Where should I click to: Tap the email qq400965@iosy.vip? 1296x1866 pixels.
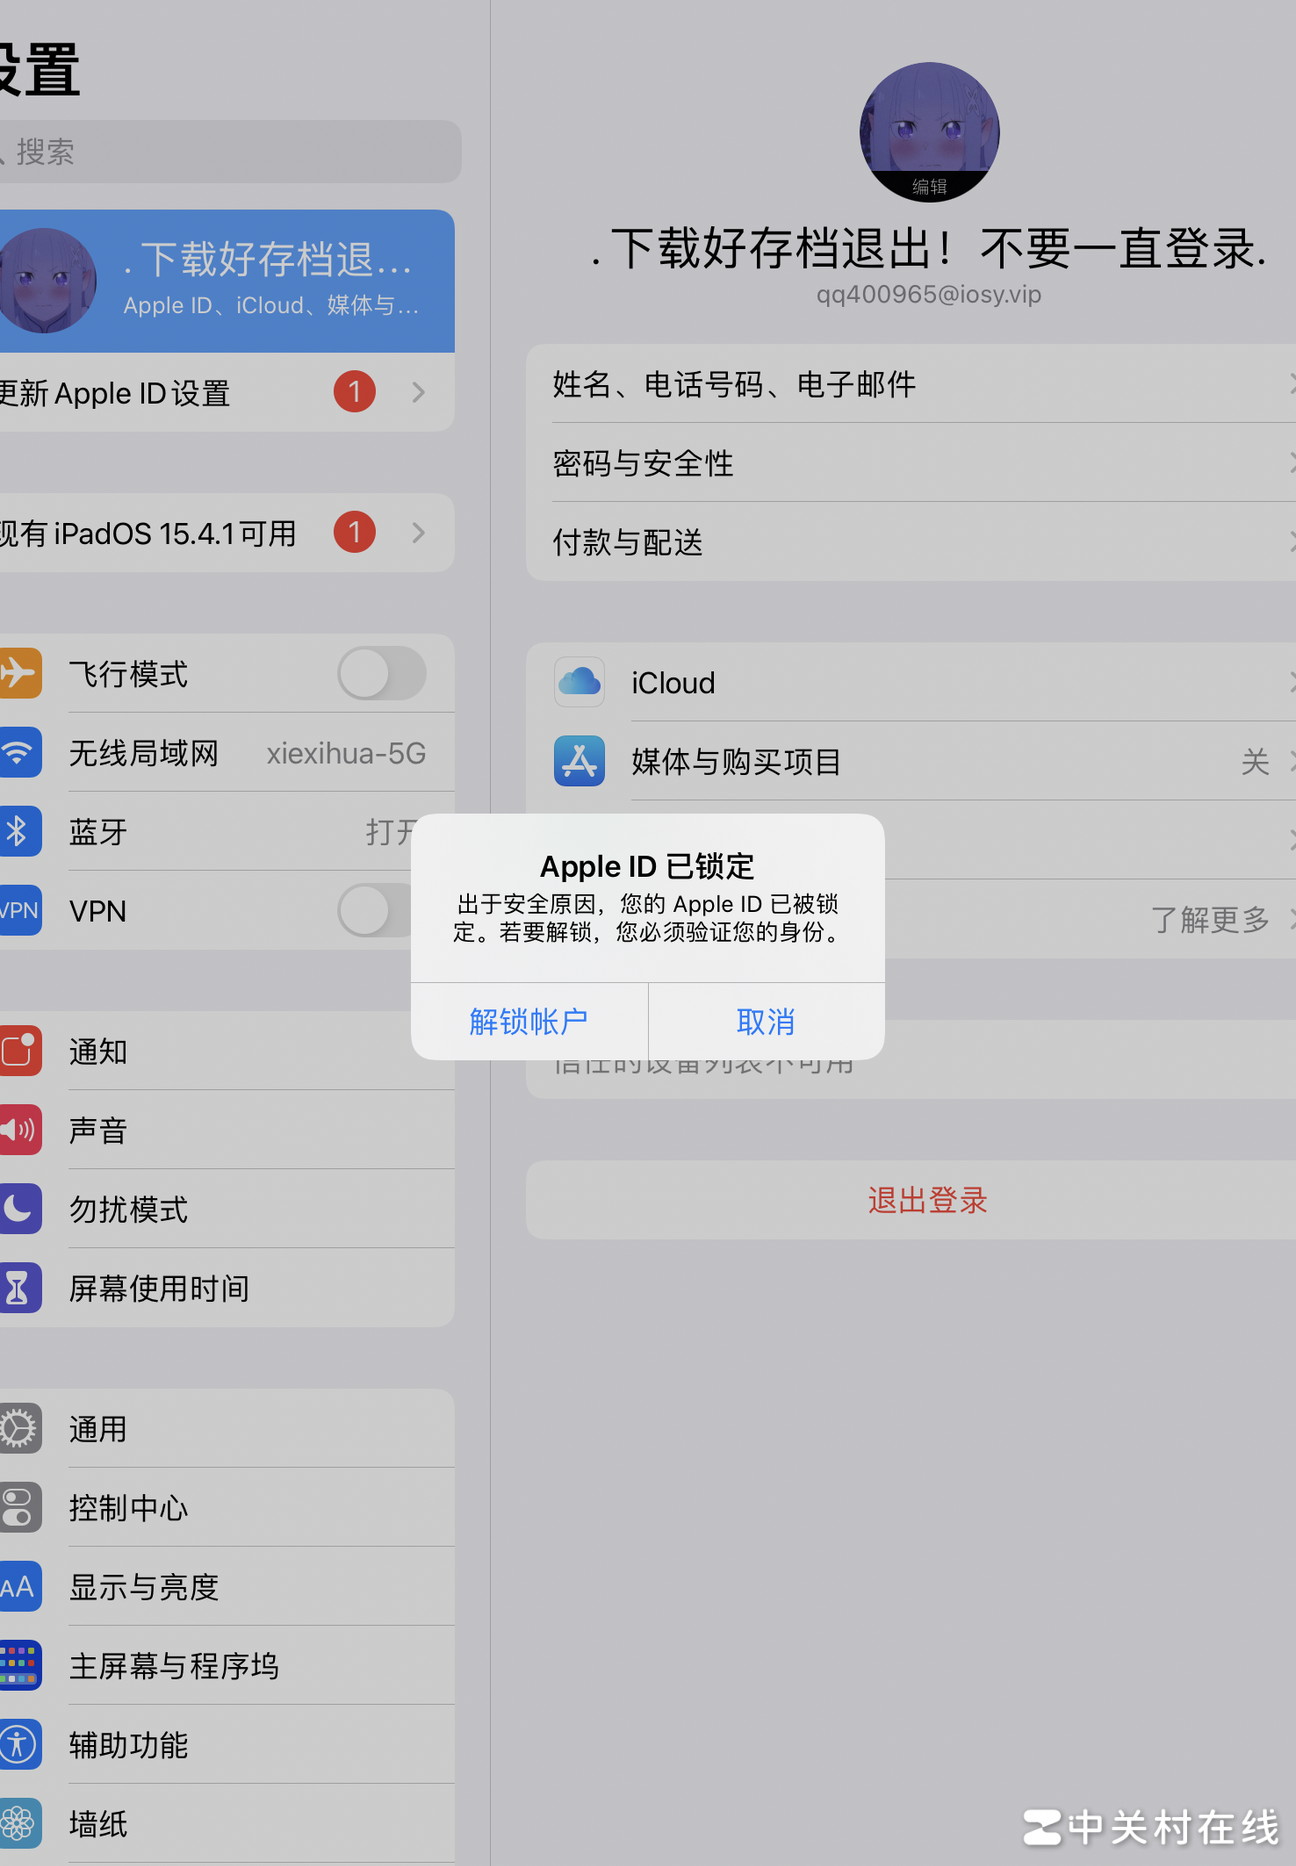(x=929, y=294)
